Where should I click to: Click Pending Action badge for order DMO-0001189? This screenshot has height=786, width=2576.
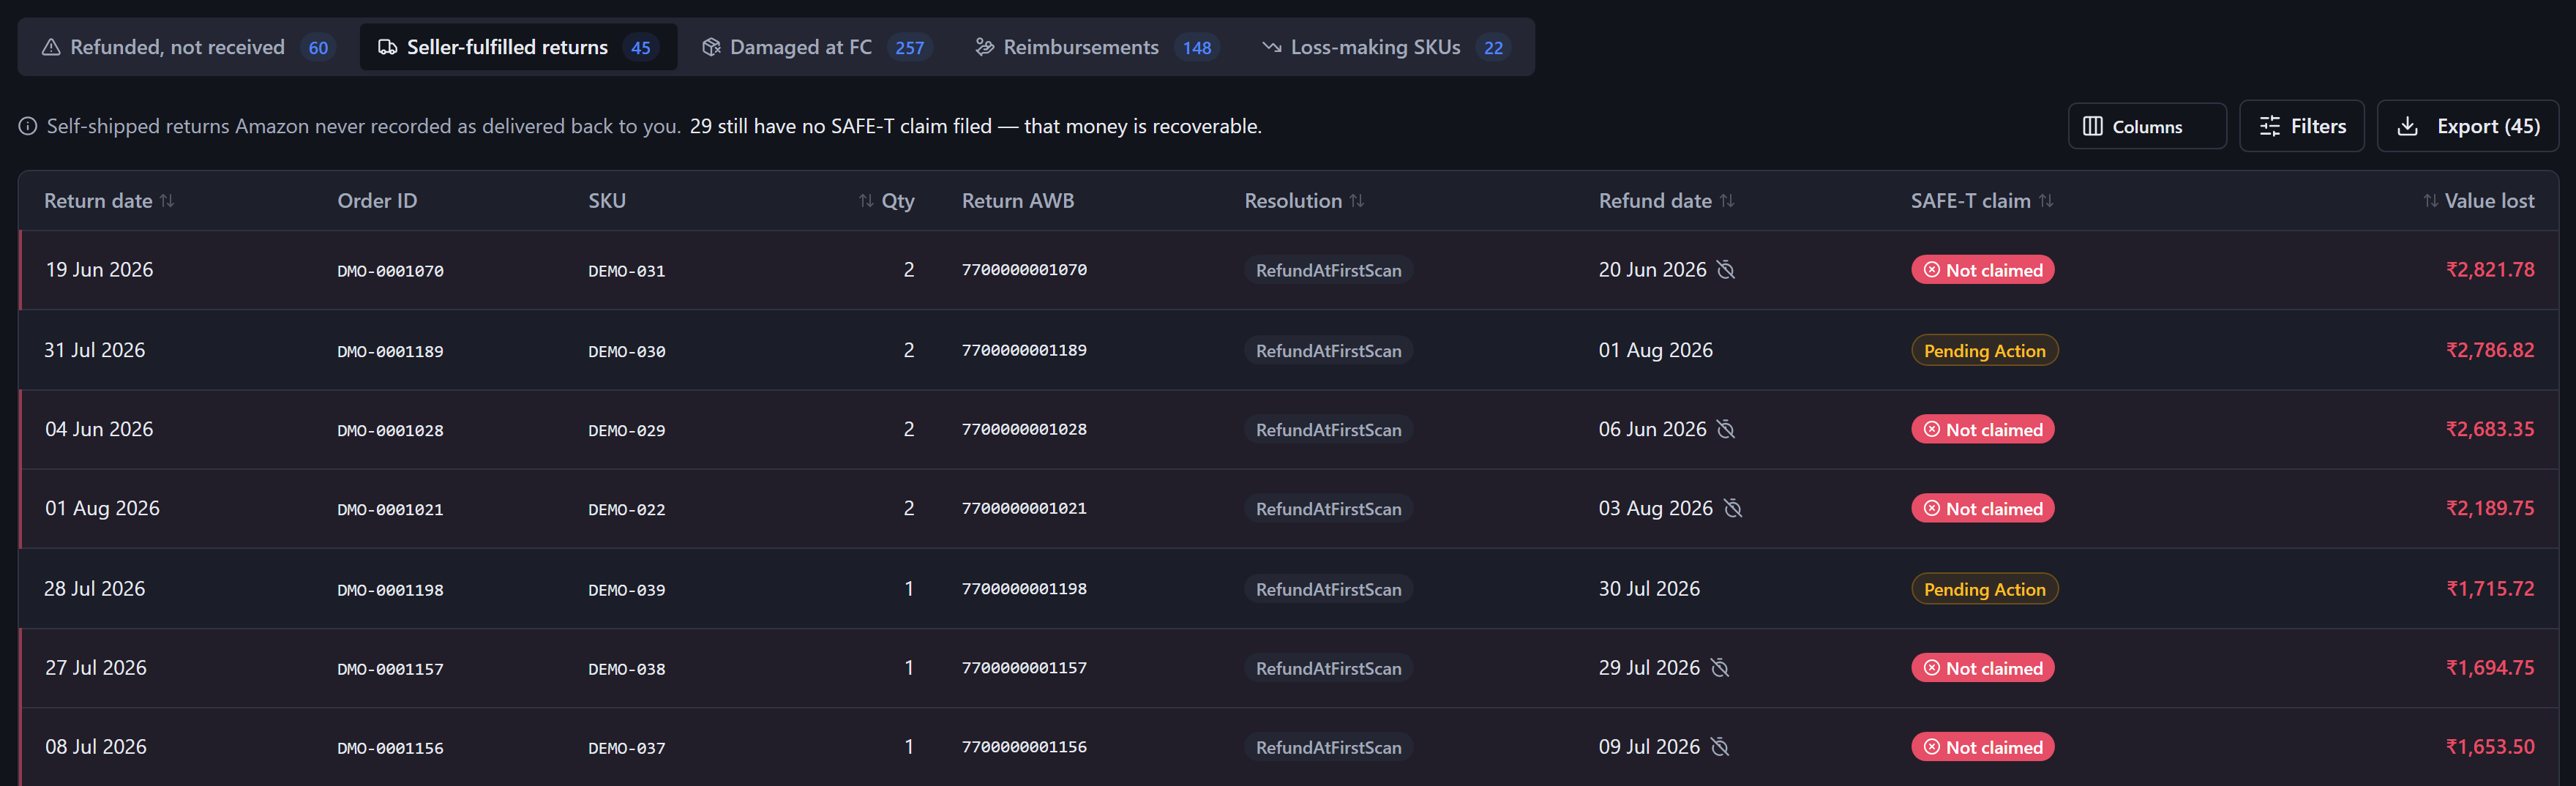coord(1984,350)
